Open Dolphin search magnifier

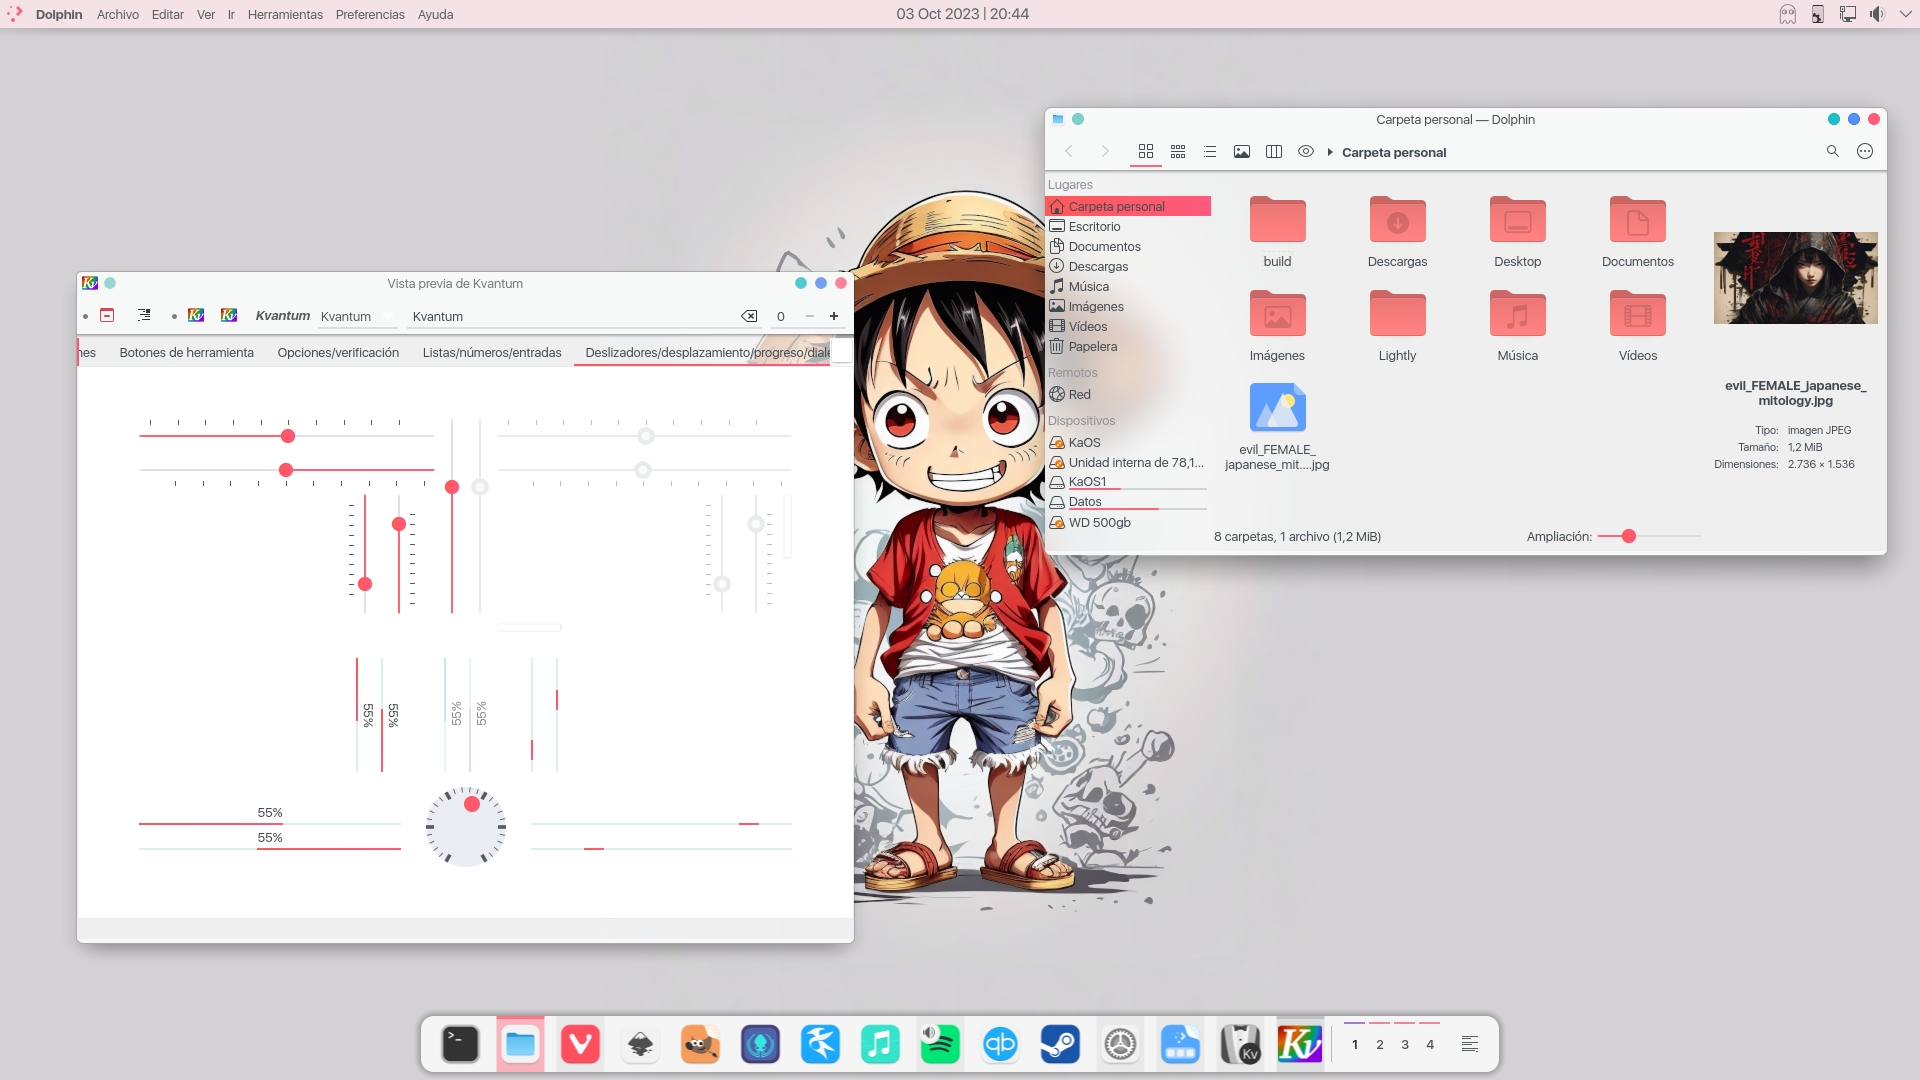click(x=1833, y=151)
